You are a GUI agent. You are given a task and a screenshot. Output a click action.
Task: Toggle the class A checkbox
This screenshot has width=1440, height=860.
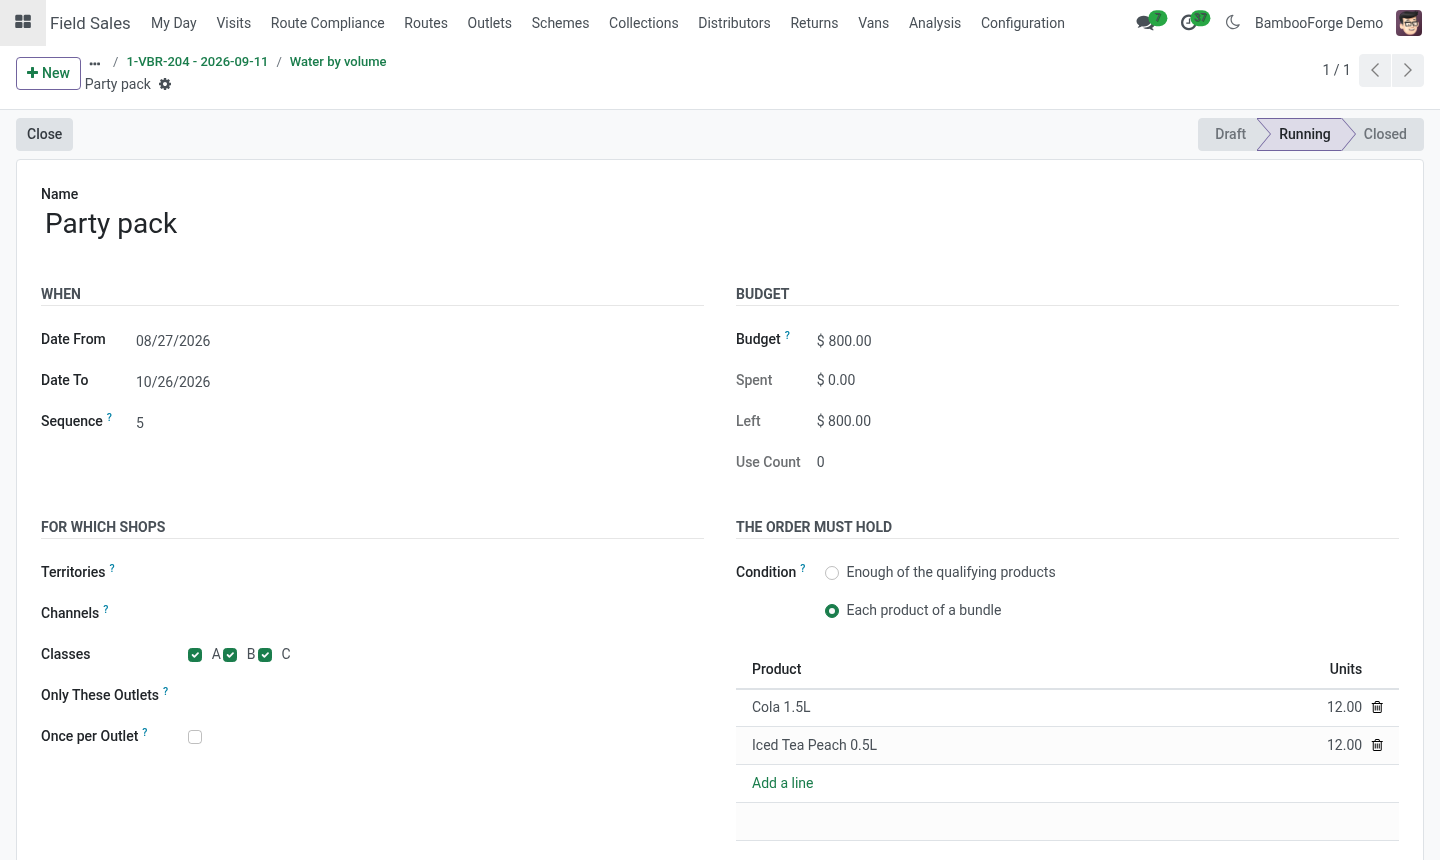[195, 655]
